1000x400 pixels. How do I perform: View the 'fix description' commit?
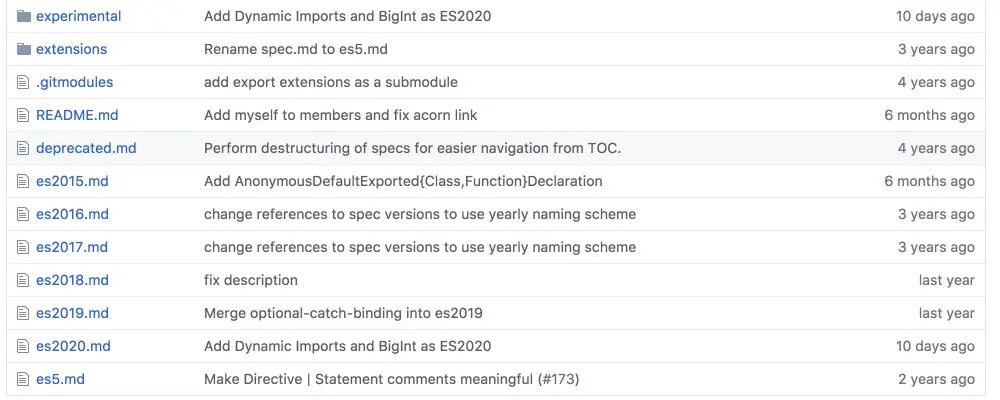[x=251, y=280]
